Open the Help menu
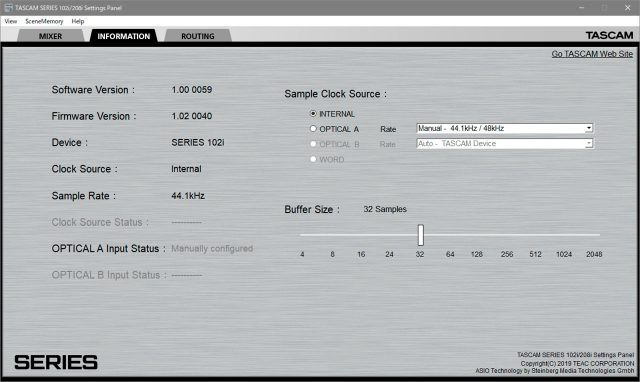The width and height of the screenshot is (640, 382). [x=78, y=21]
